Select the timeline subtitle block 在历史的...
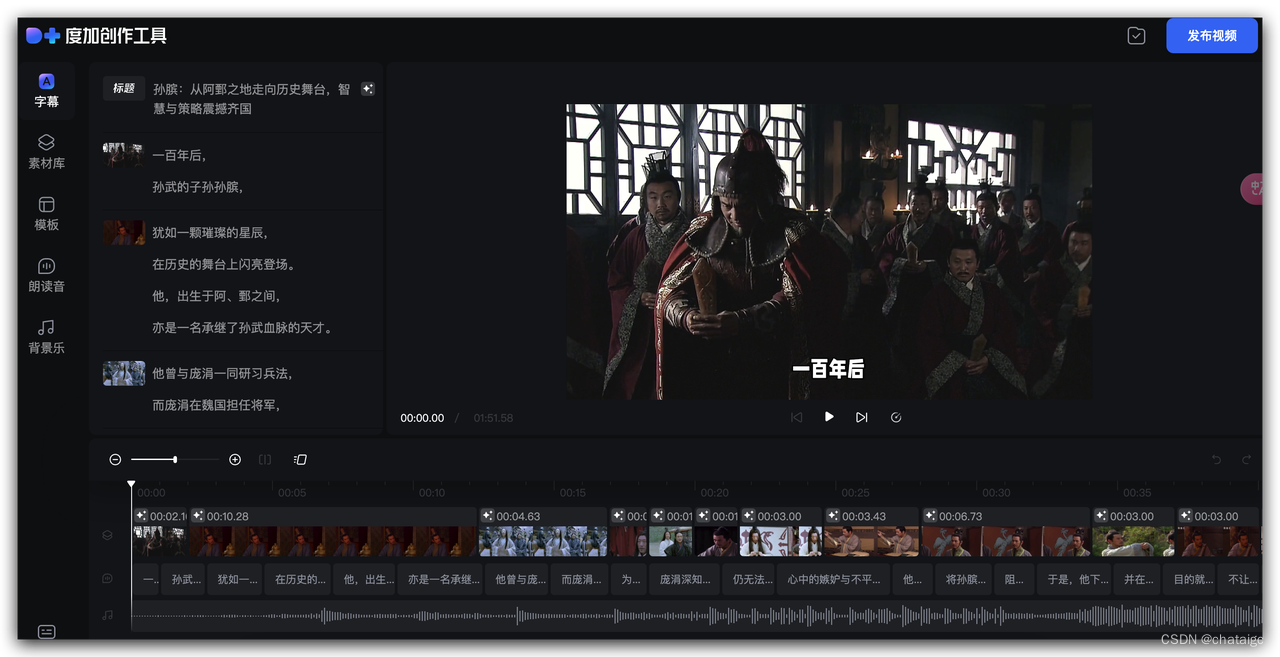This screenshot has height=657, width=1280. pyautogui.click(x=298, y=579)
